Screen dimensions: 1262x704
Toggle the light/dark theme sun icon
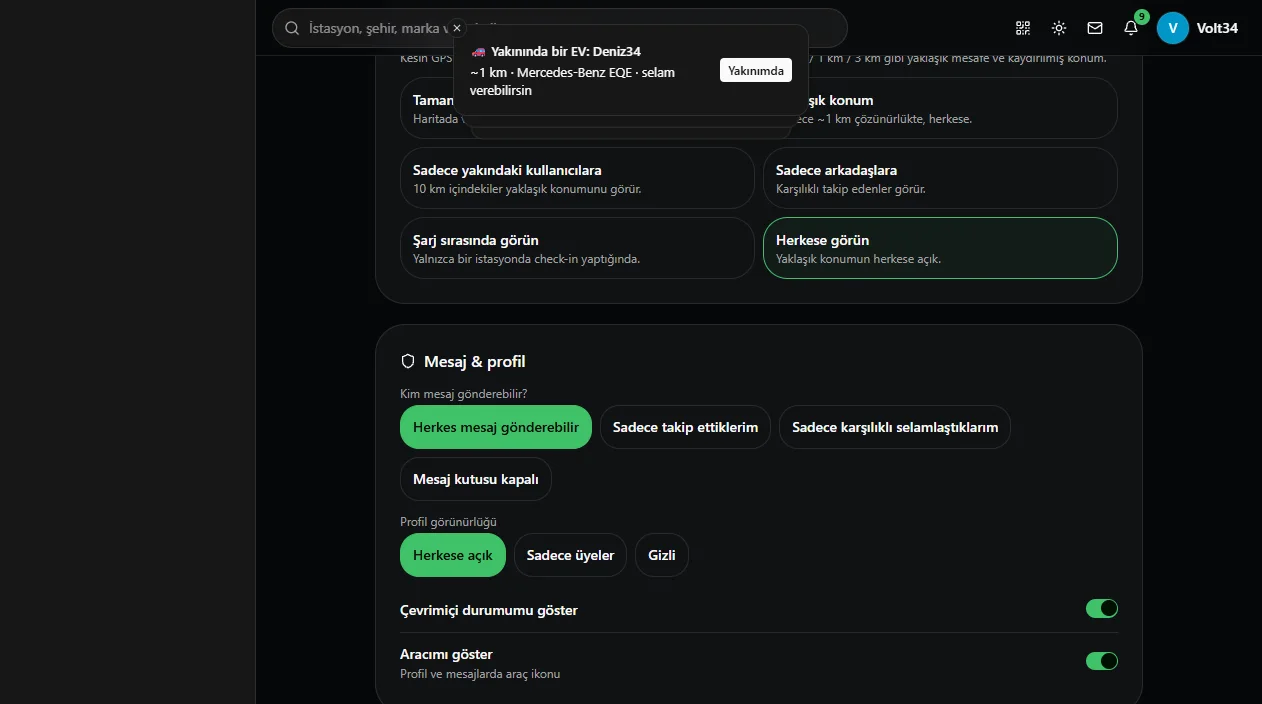[x=1059, y=28]
